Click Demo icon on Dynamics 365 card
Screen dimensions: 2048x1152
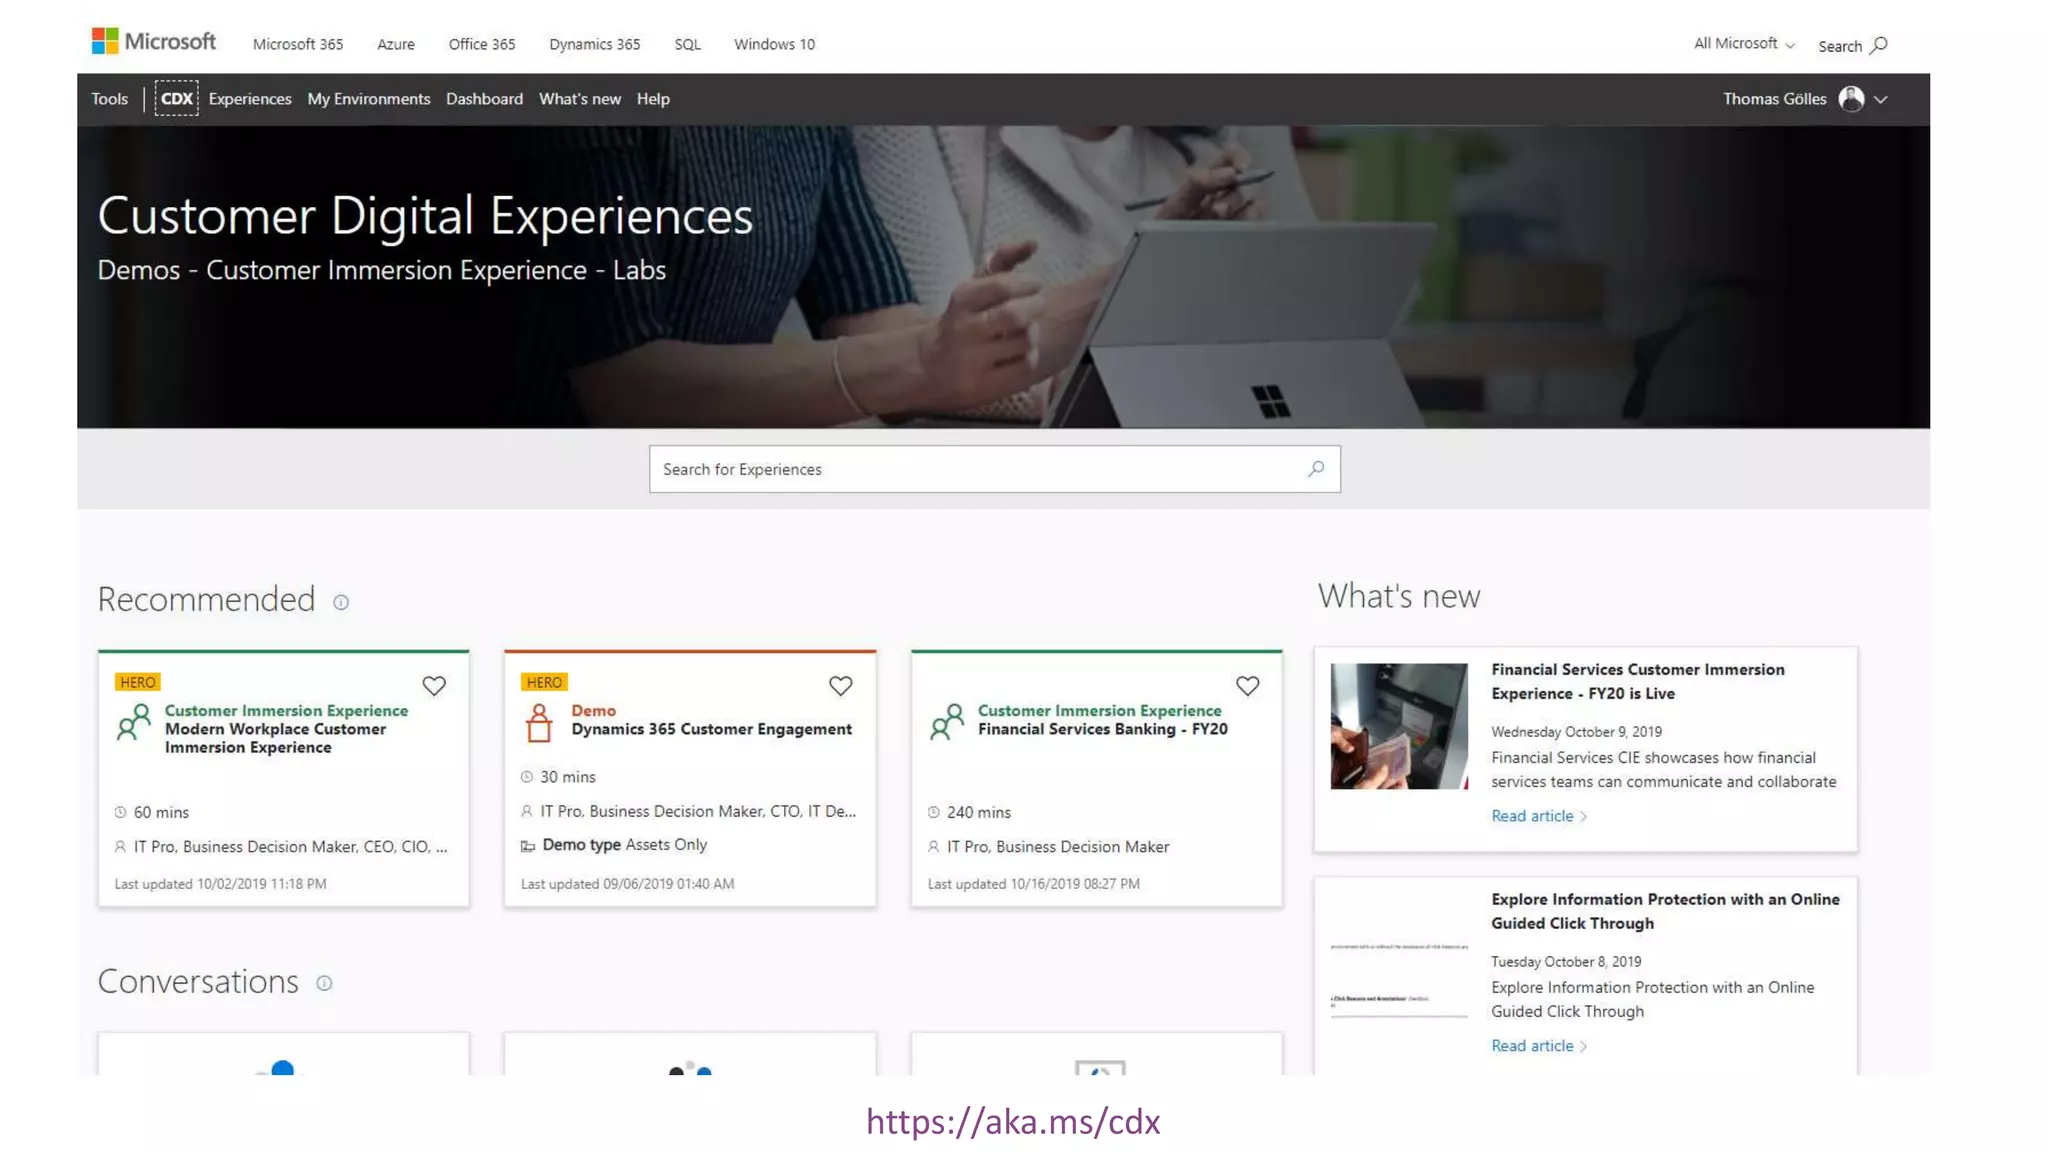point(539,723)
